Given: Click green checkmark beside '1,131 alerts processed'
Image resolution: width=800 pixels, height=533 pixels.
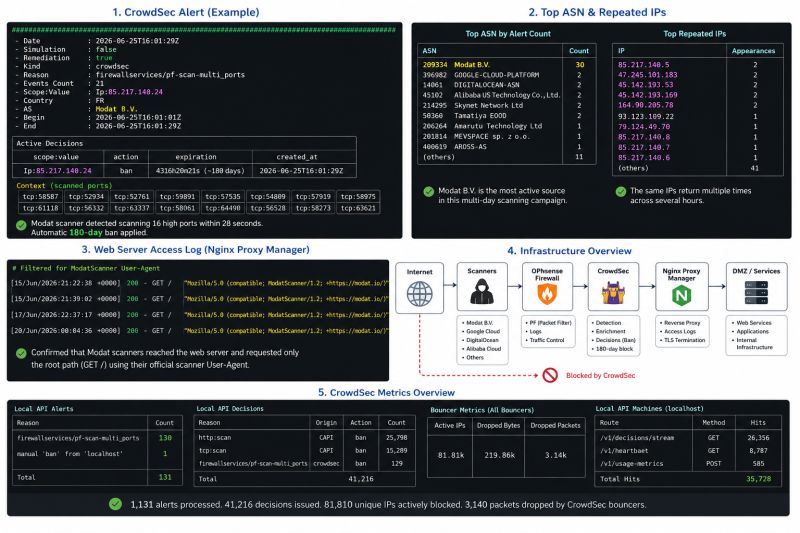Looking at the screenshot, I should coord(116,504).
